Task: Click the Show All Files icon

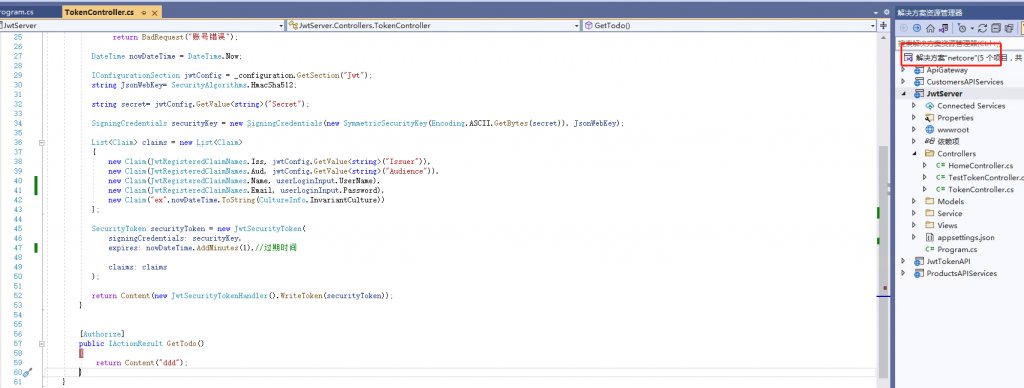Action: tap(1009, 28)
